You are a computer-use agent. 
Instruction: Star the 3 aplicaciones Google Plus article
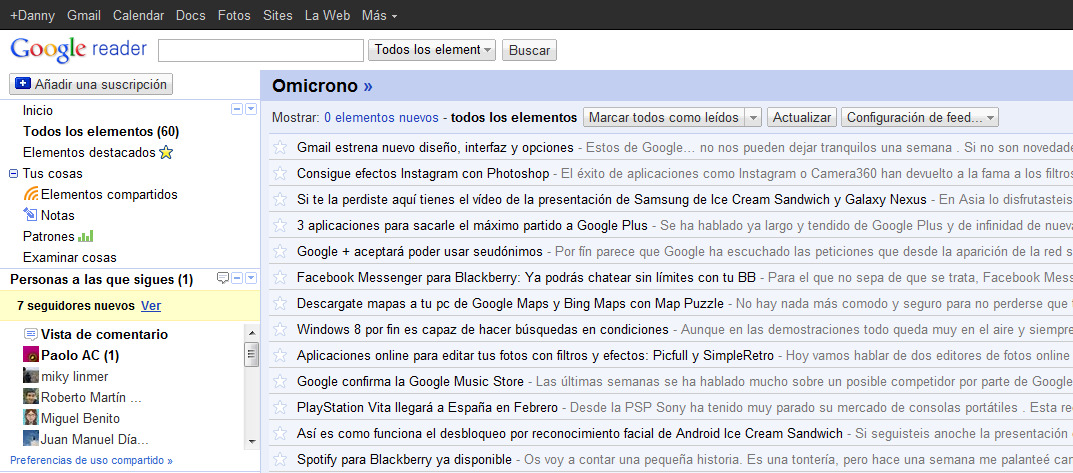click(x=279, y=225)
